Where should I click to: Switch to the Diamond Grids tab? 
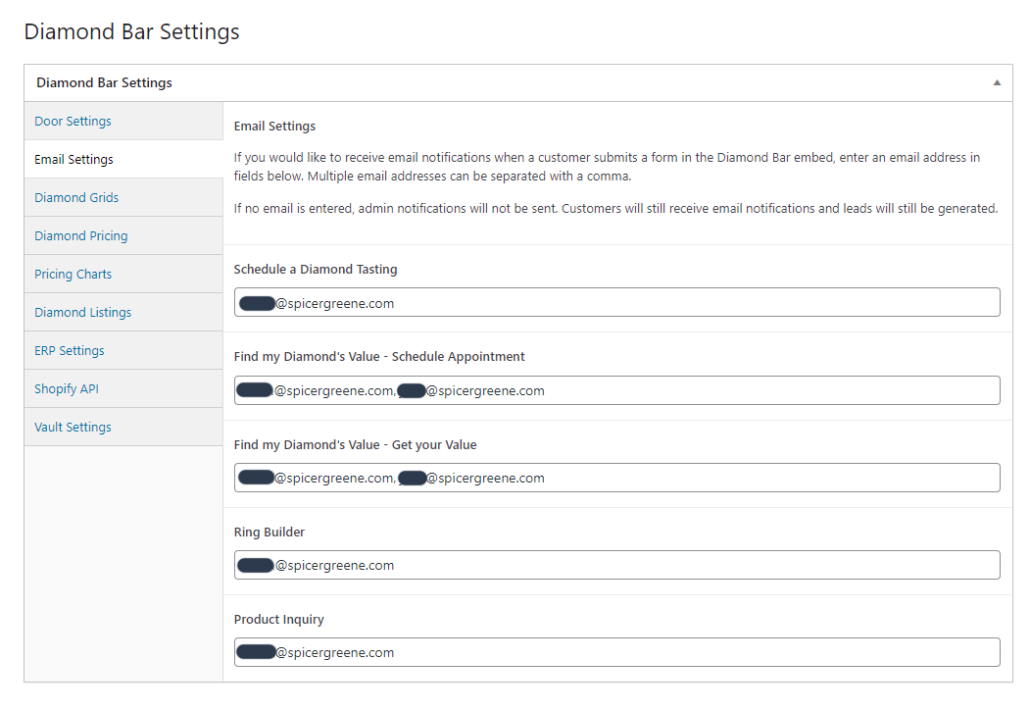(76, 198)
